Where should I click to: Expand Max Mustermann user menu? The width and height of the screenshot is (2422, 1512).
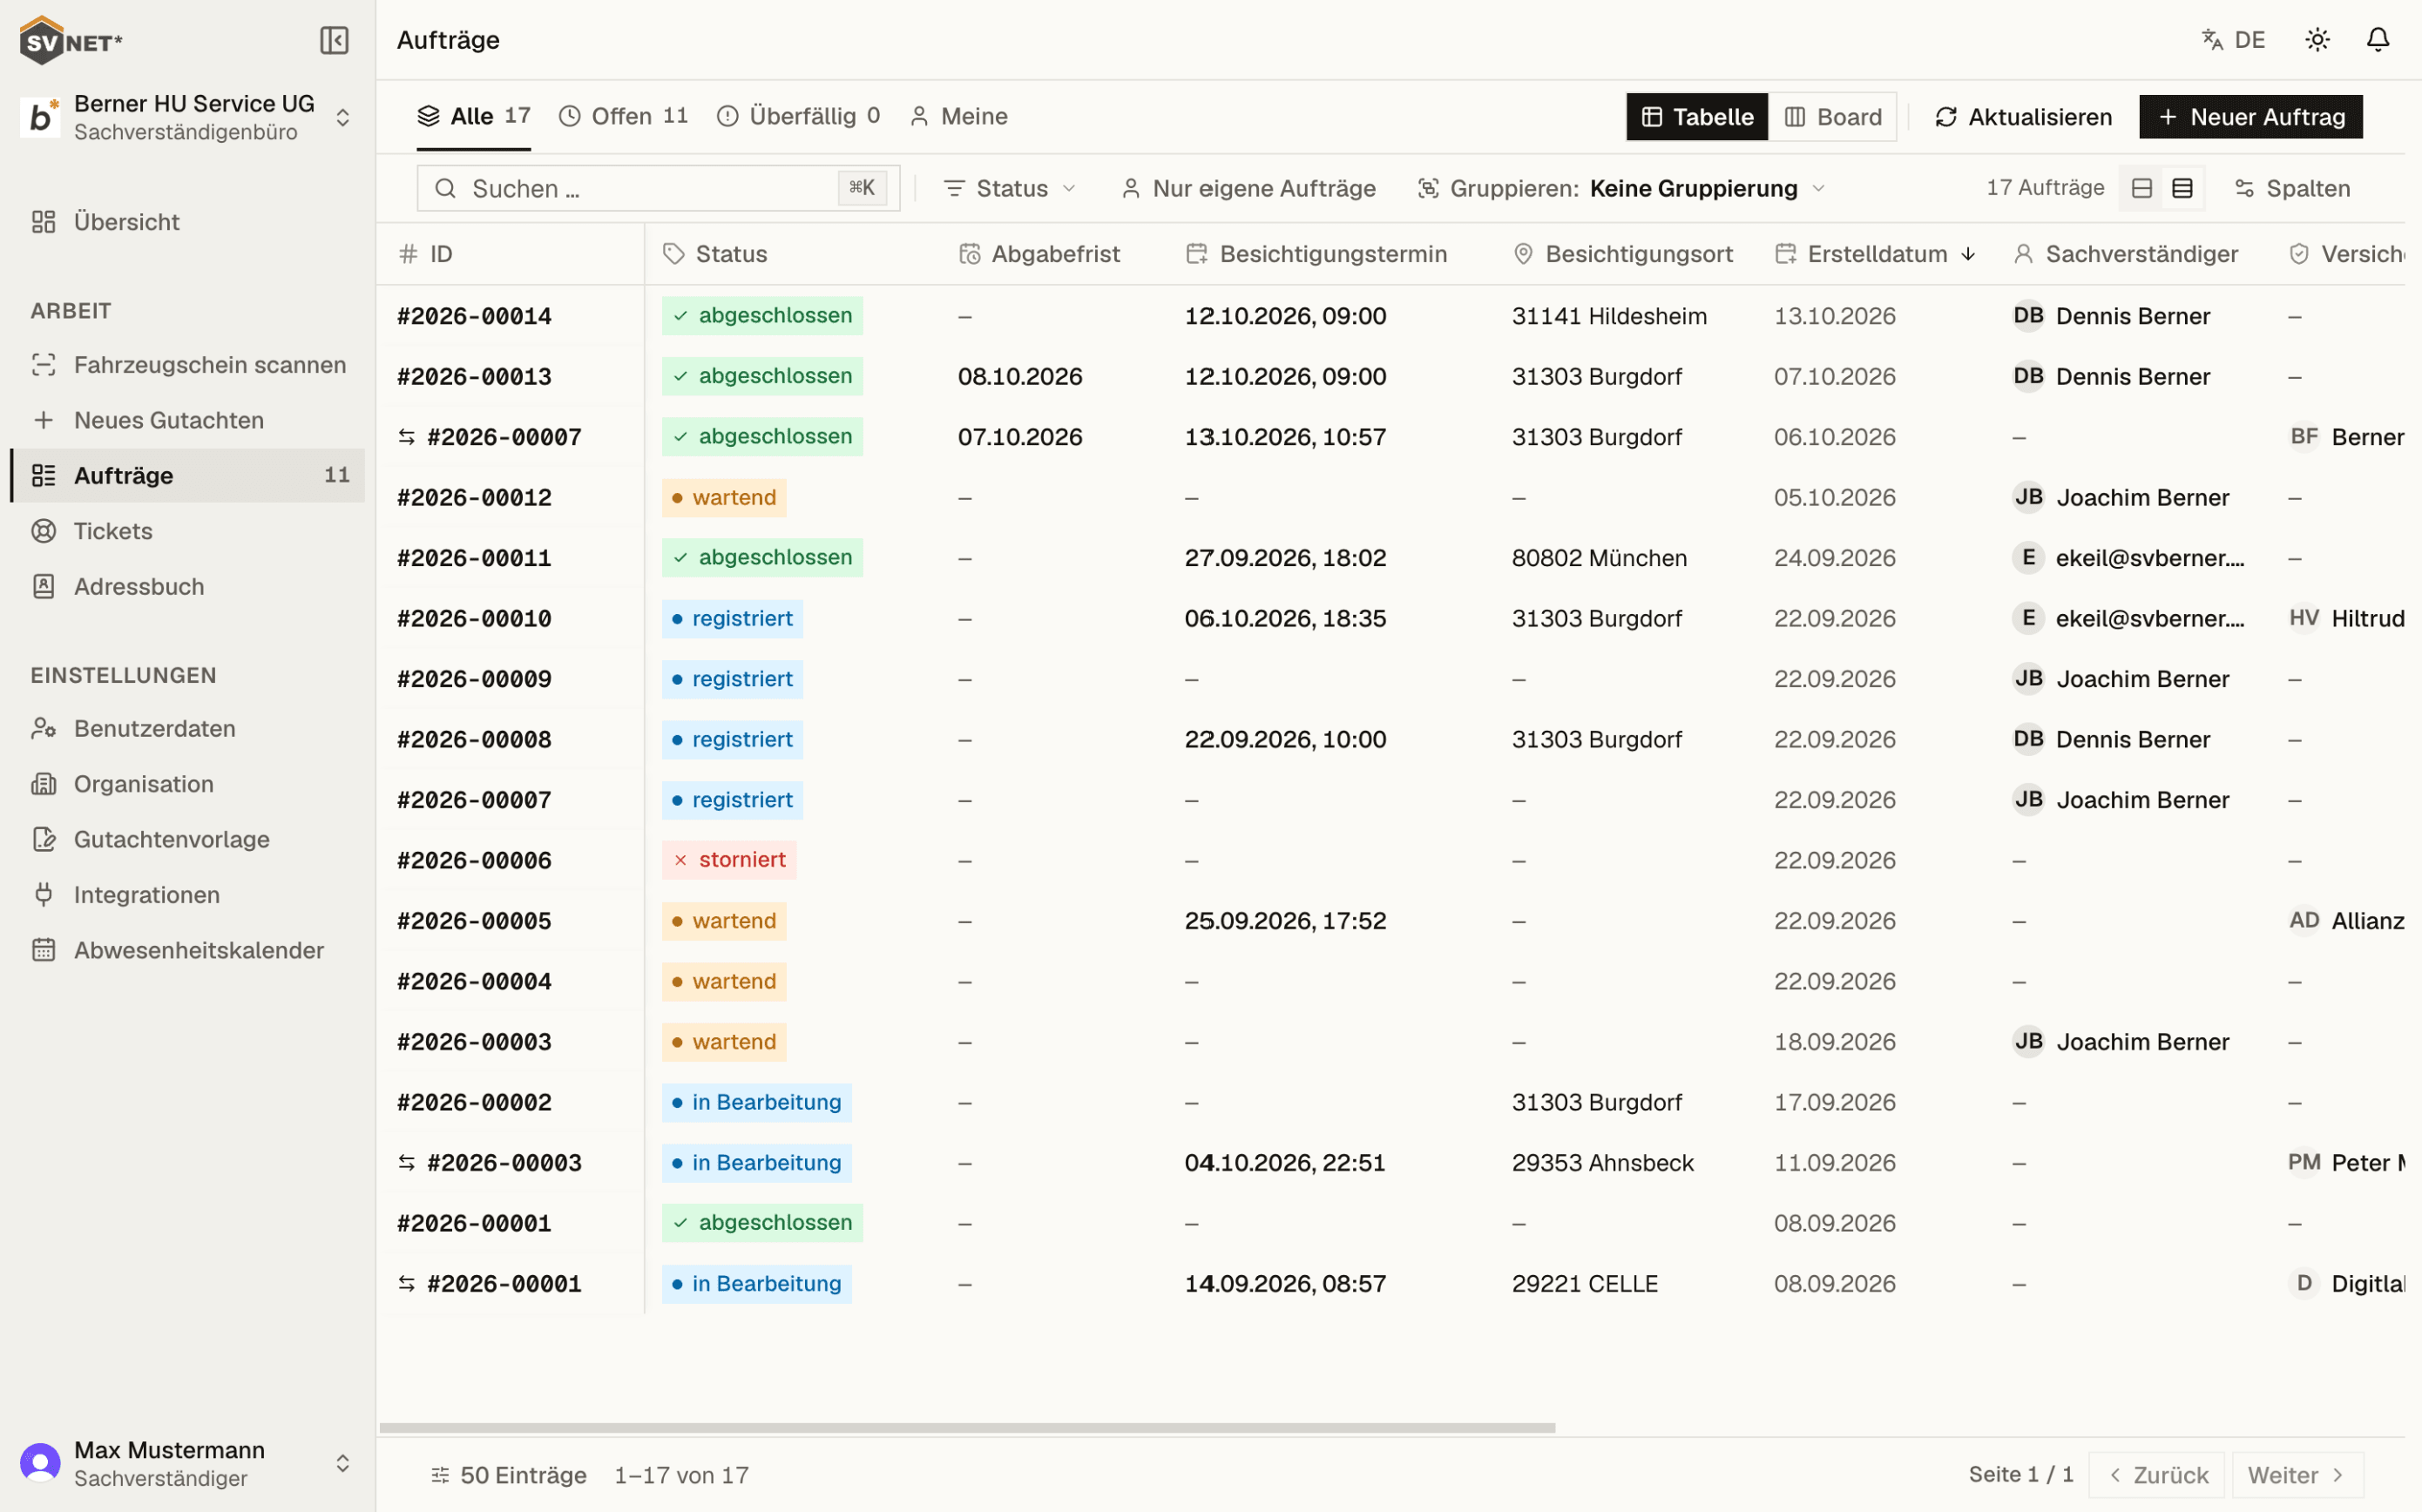tap(188, 1463)
